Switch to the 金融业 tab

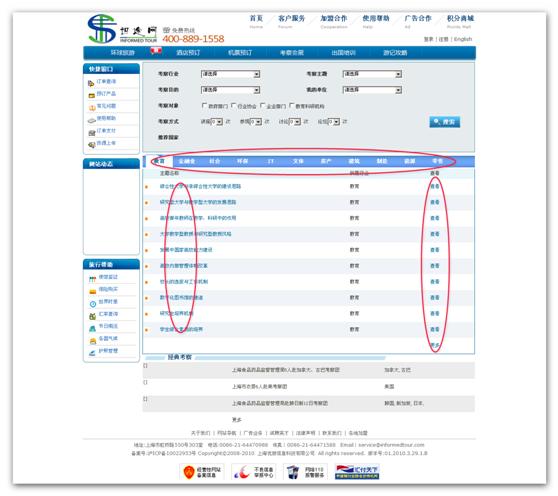point(186,161)
